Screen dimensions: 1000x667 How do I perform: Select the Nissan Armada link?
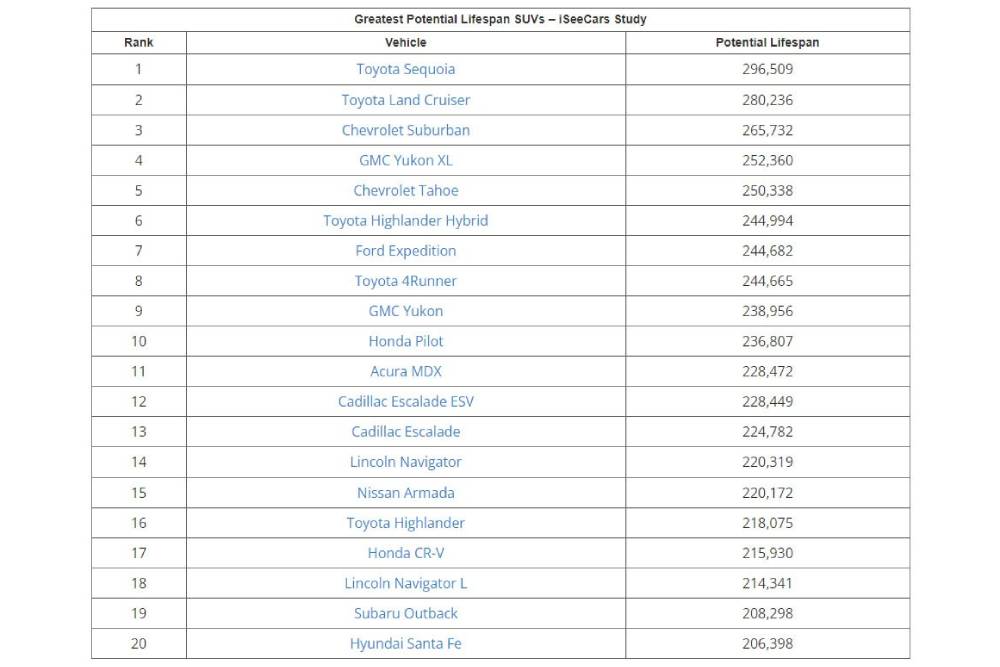[405, 493]
